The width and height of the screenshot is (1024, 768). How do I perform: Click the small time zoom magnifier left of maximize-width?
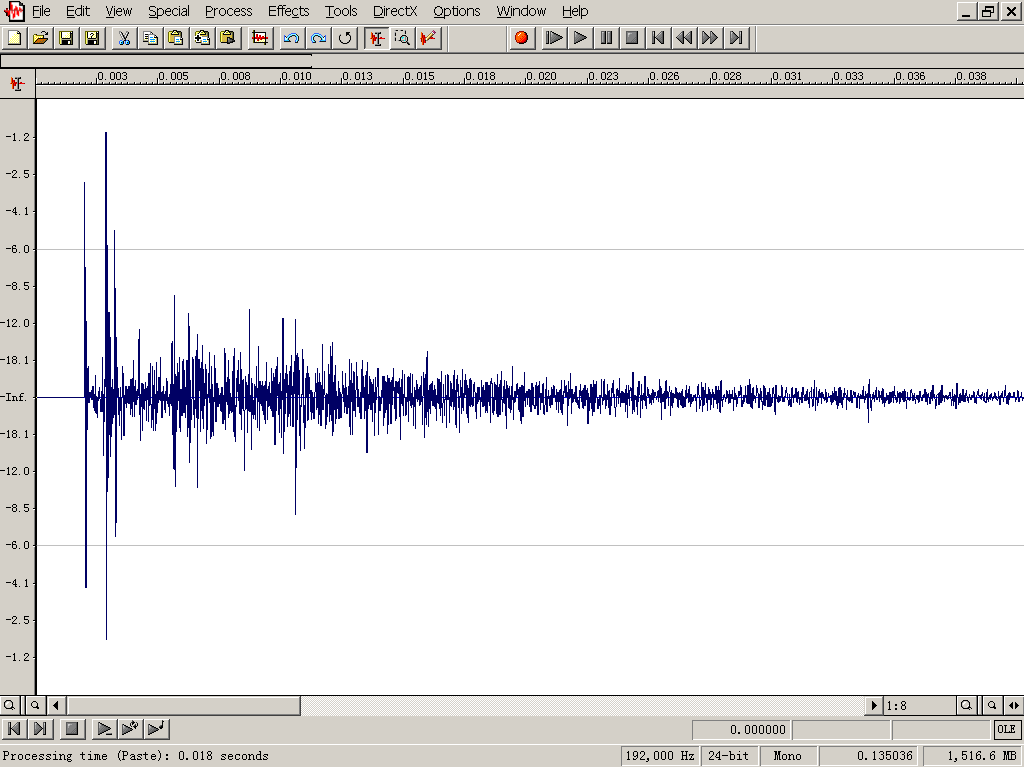(x=991, y=705)
